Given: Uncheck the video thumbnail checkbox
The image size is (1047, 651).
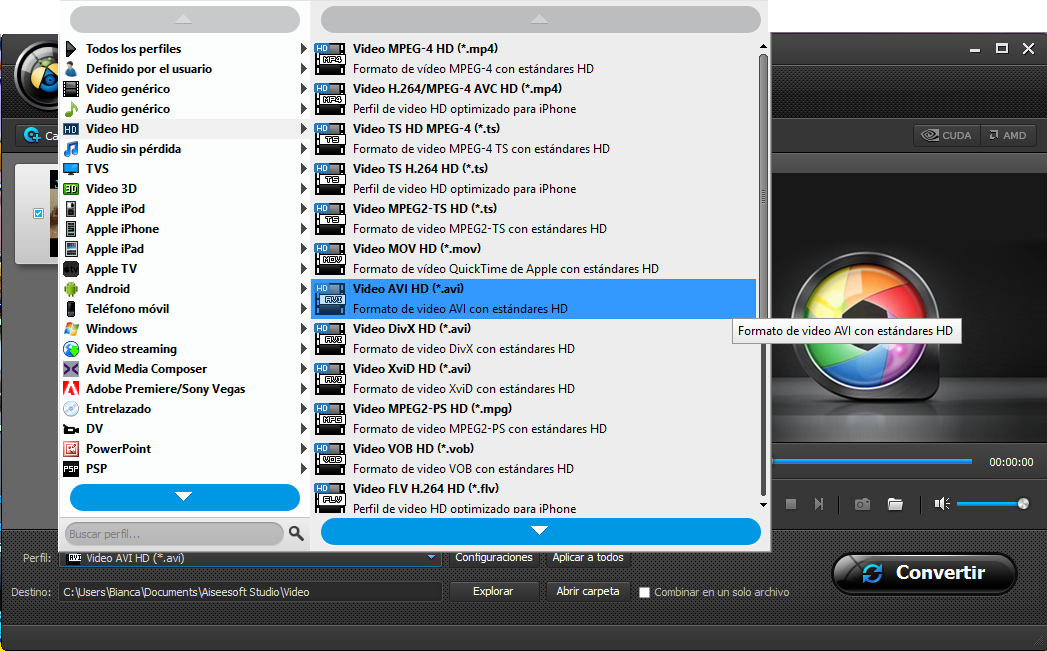Looking at the screenshot, I should [39, 213].
